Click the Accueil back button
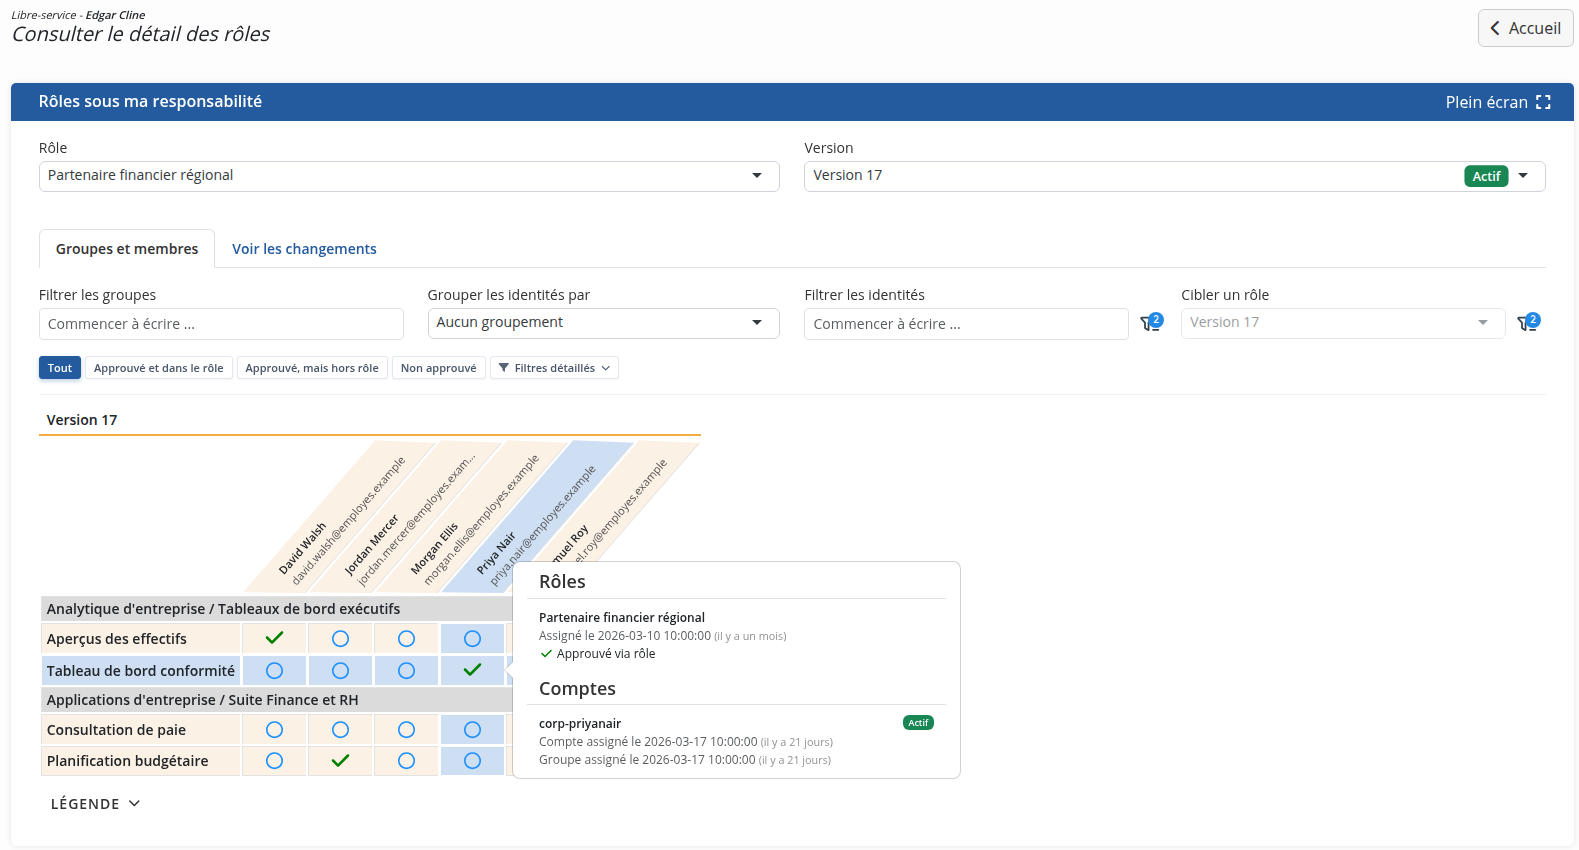 (1526, 28)
